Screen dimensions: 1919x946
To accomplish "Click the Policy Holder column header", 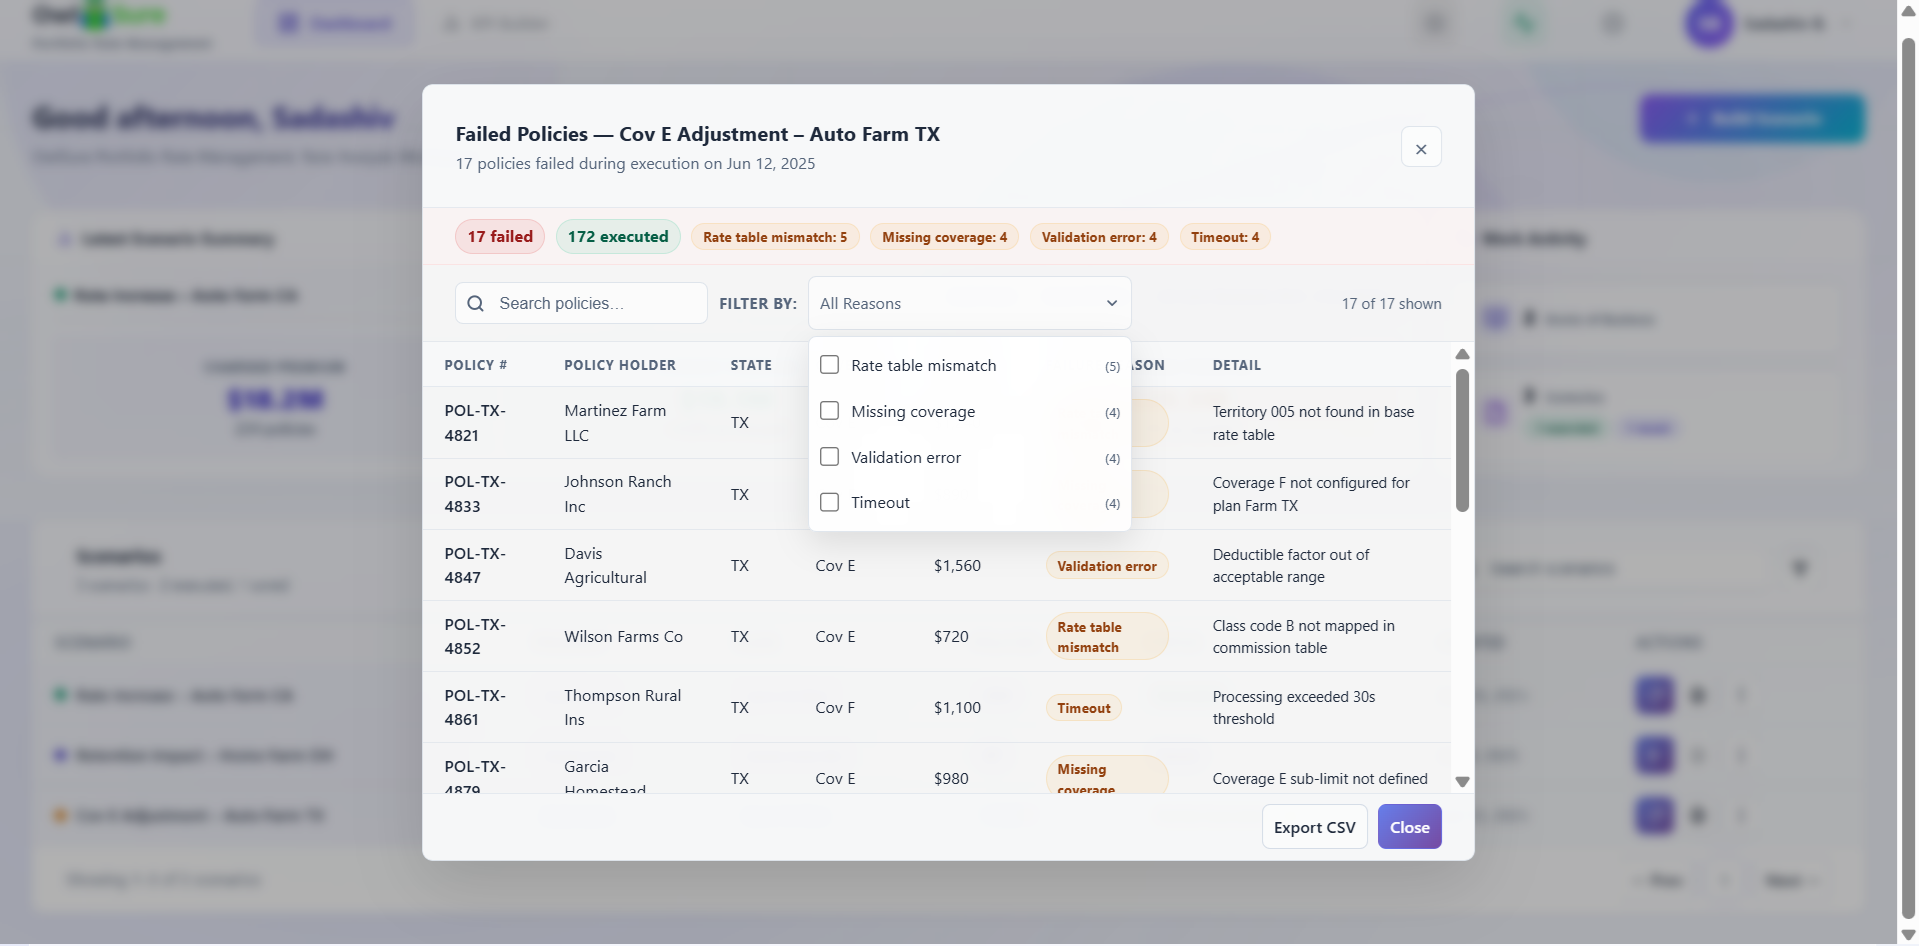I will (620, 365).
